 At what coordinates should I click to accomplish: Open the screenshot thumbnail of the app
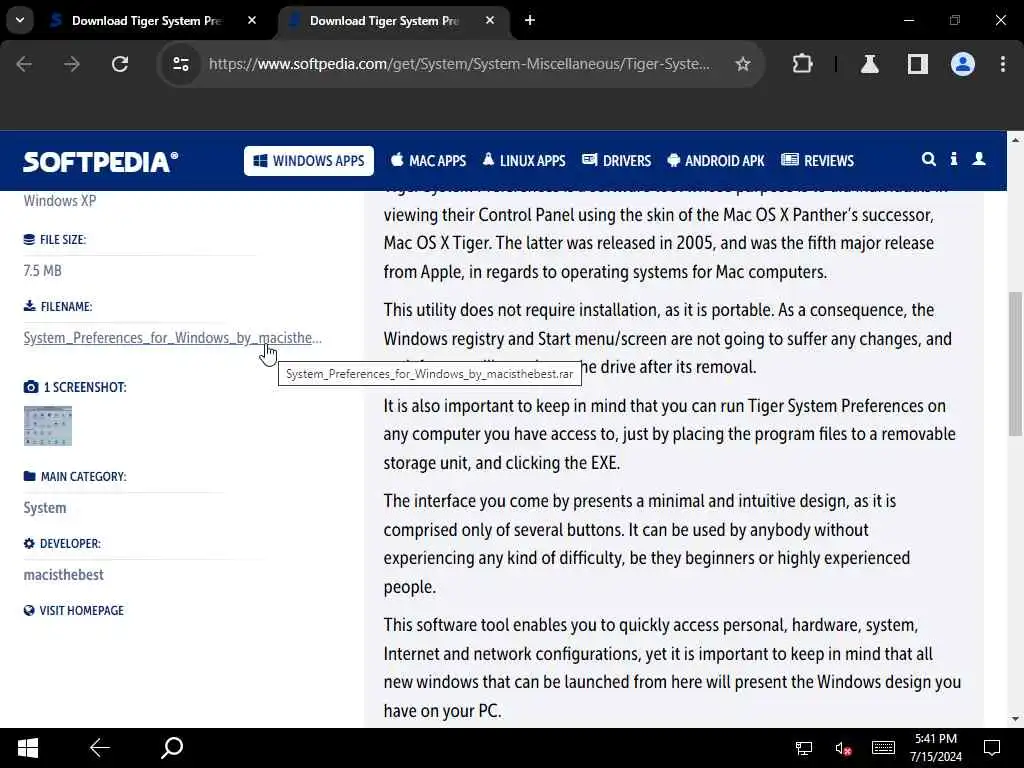pos(48,426)
